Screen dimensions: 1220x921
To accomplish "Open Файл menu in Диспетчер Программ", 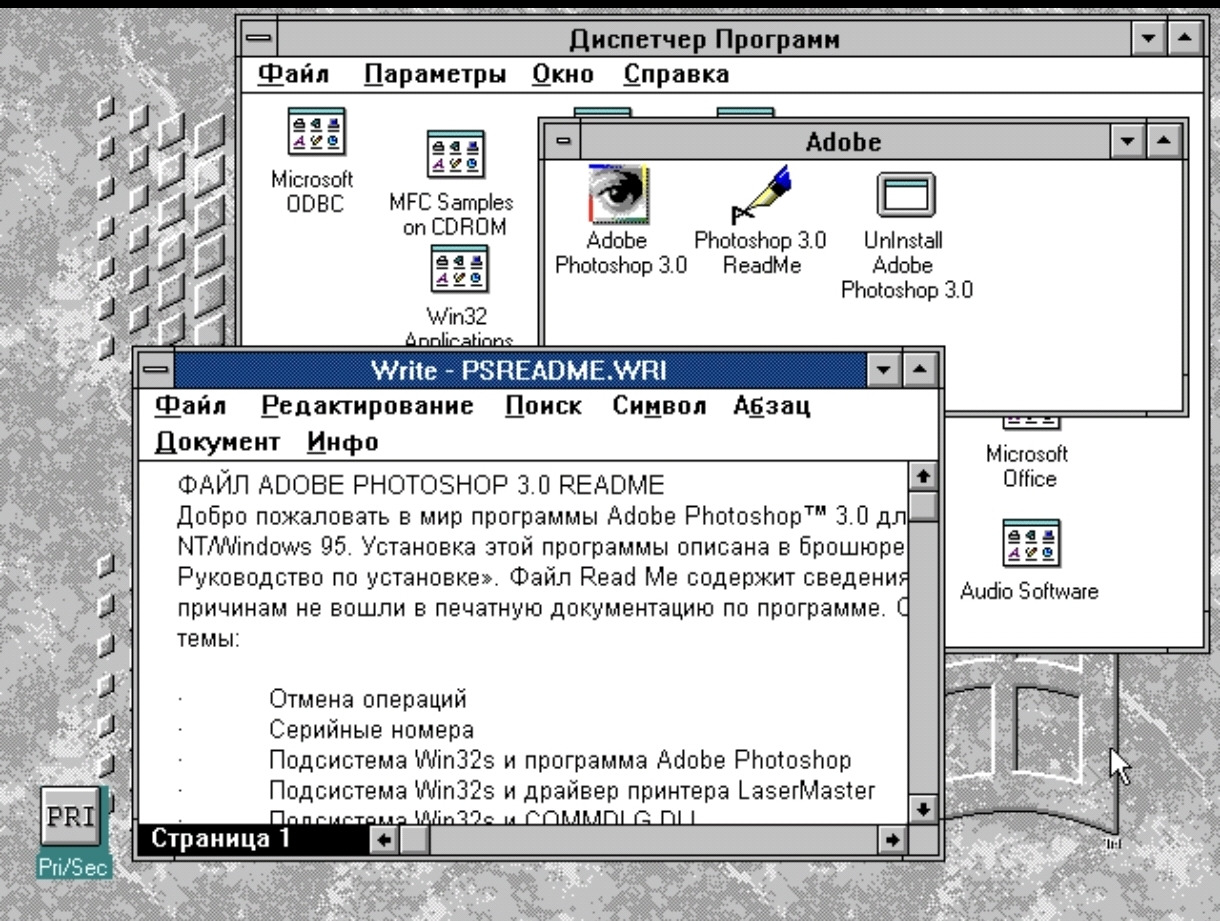I will 294,74.
